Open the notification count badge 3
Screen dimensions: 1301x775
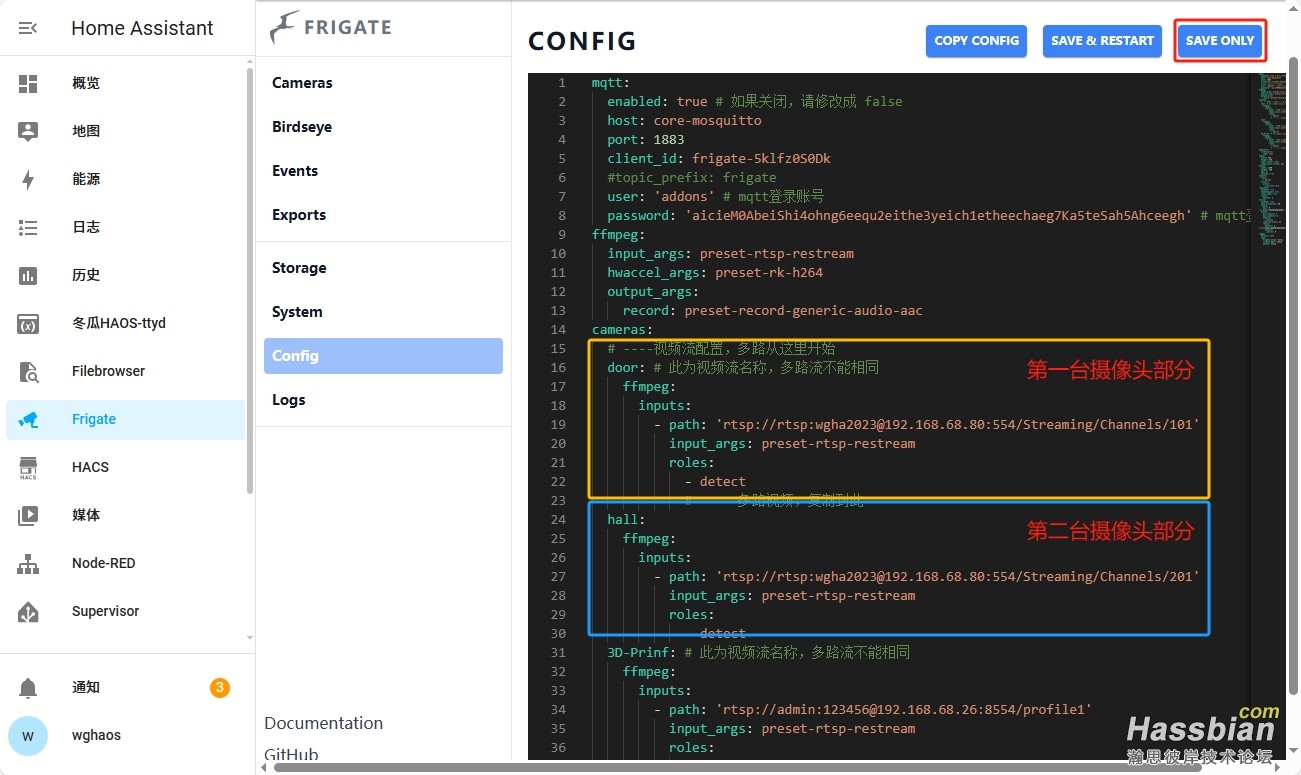(220, 687)
